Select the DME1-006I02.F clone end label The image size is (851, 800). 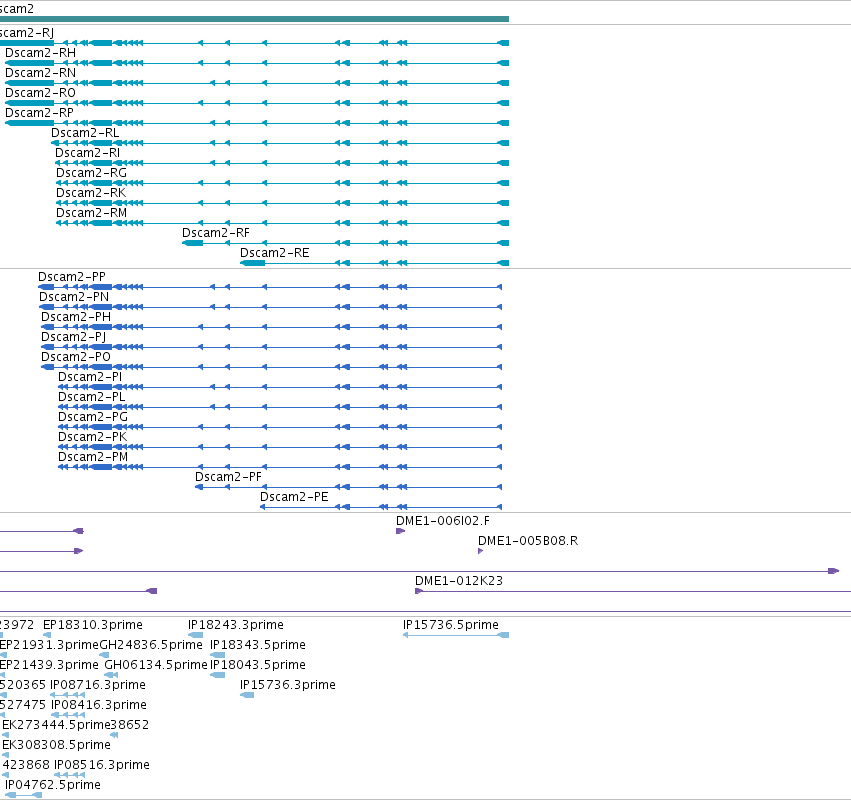coord(443,521)
